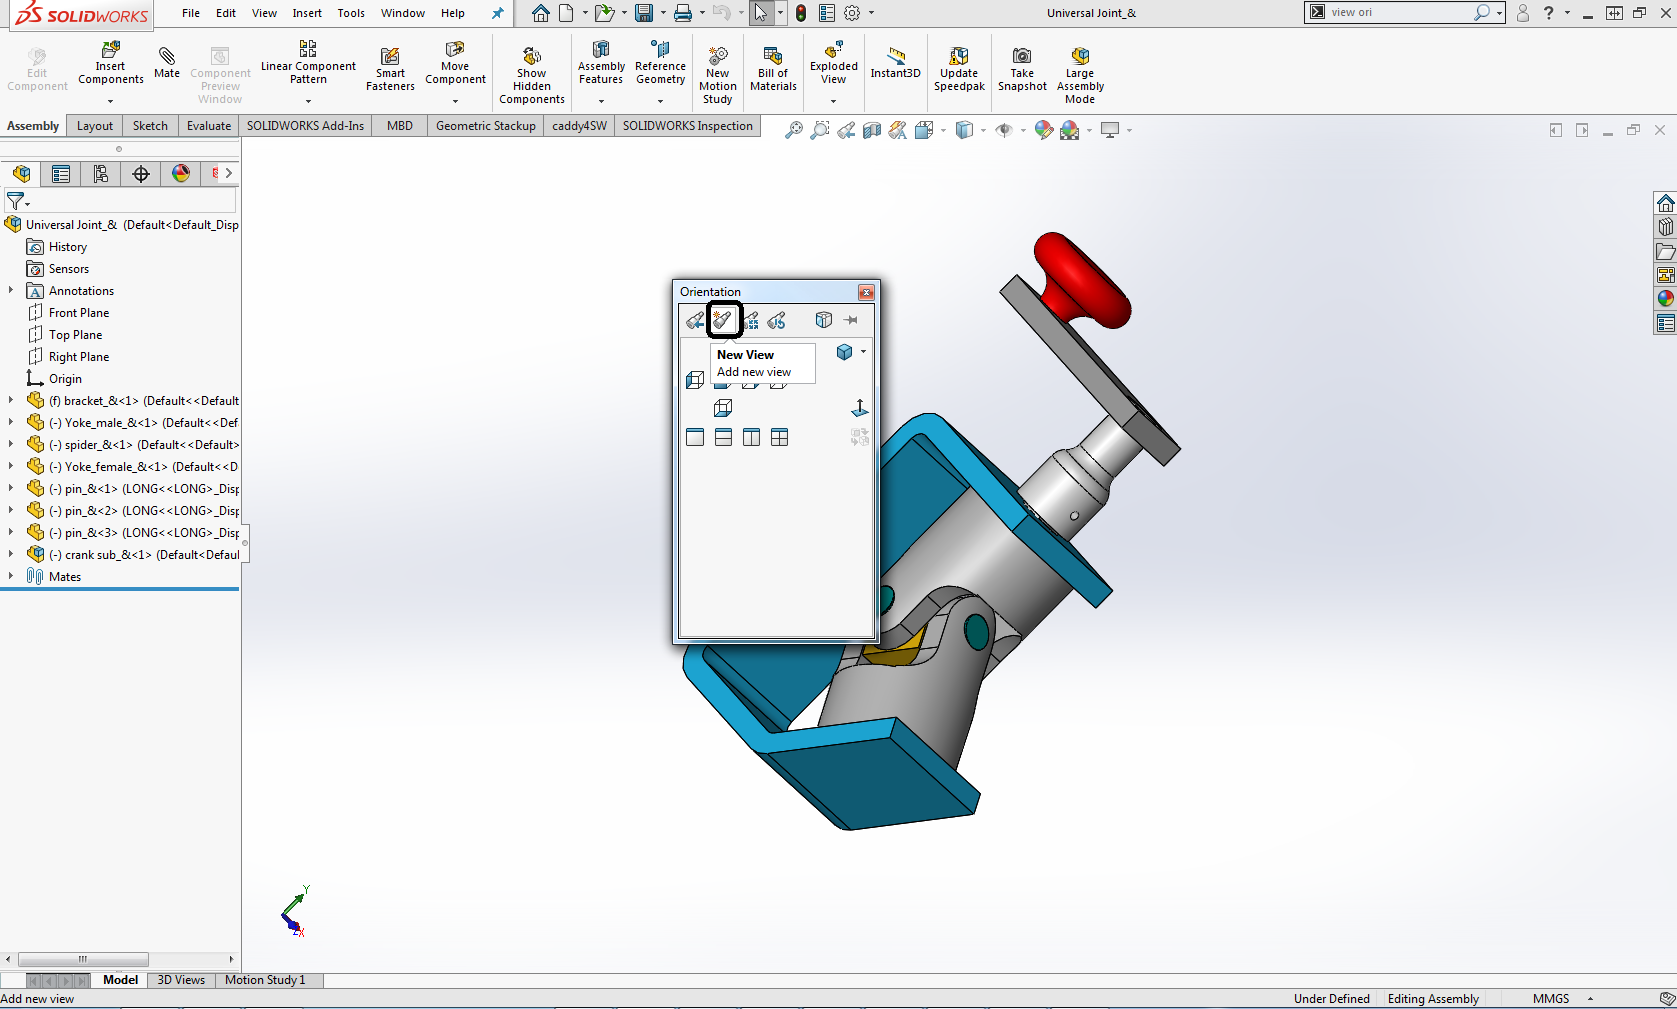Select the Normal To view icon

click(x=859, y=408)
